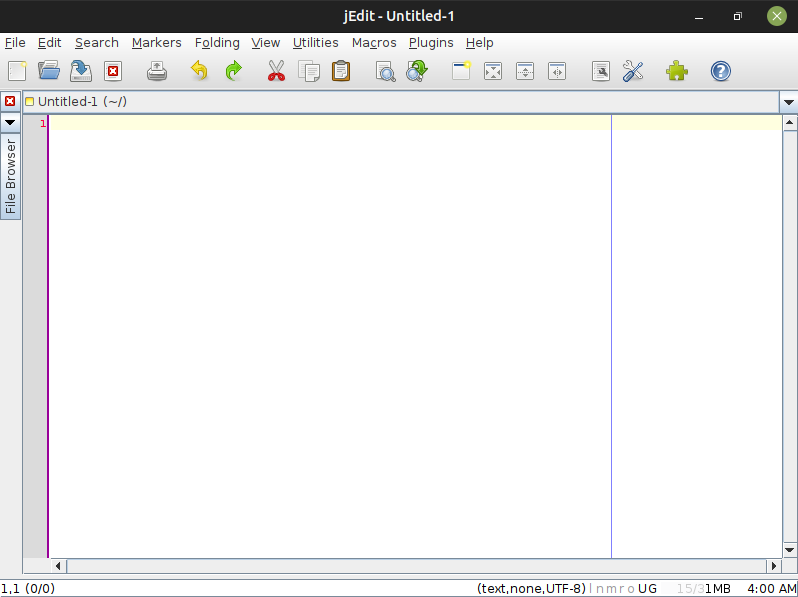Click (text,none,UTF-8) mode status
The image size is (798, 597).
coord(531,589)
